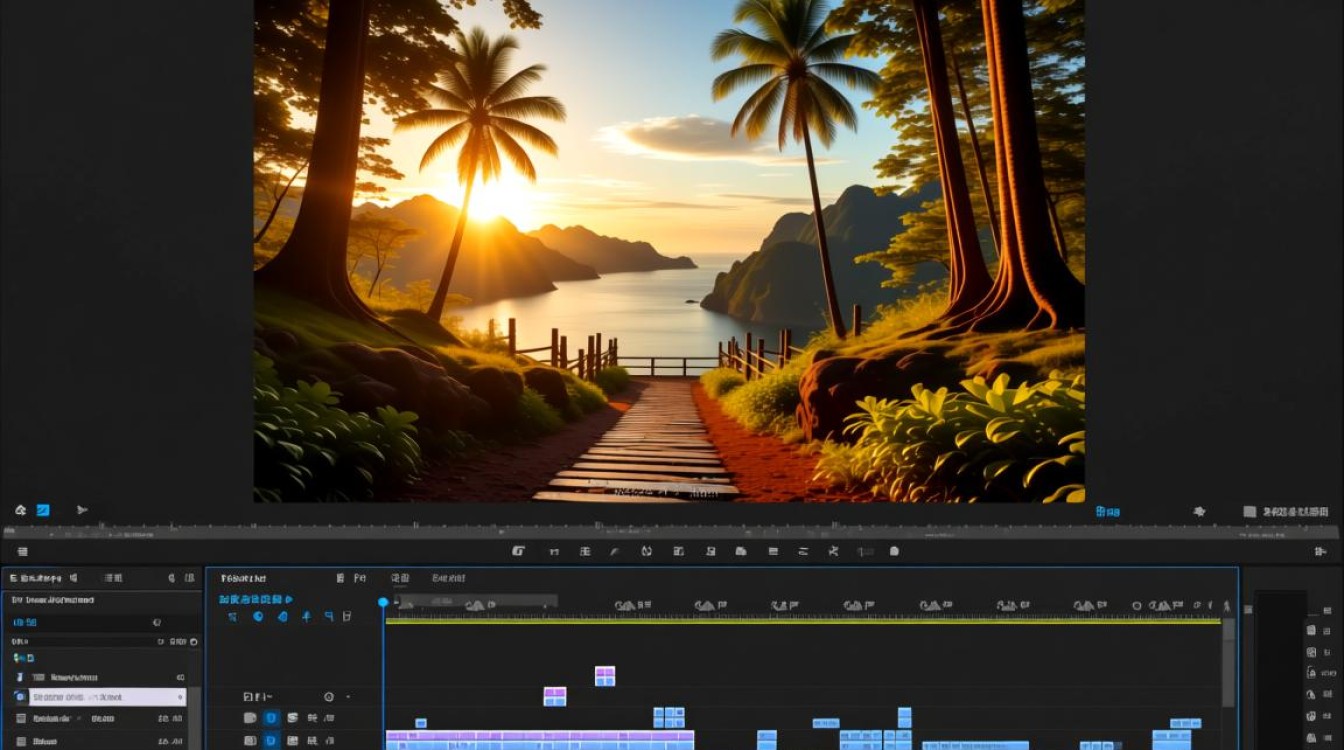Click the blue playhead handle on timeline ruler
1344x750 pixels.
click(x=382, y=602)
